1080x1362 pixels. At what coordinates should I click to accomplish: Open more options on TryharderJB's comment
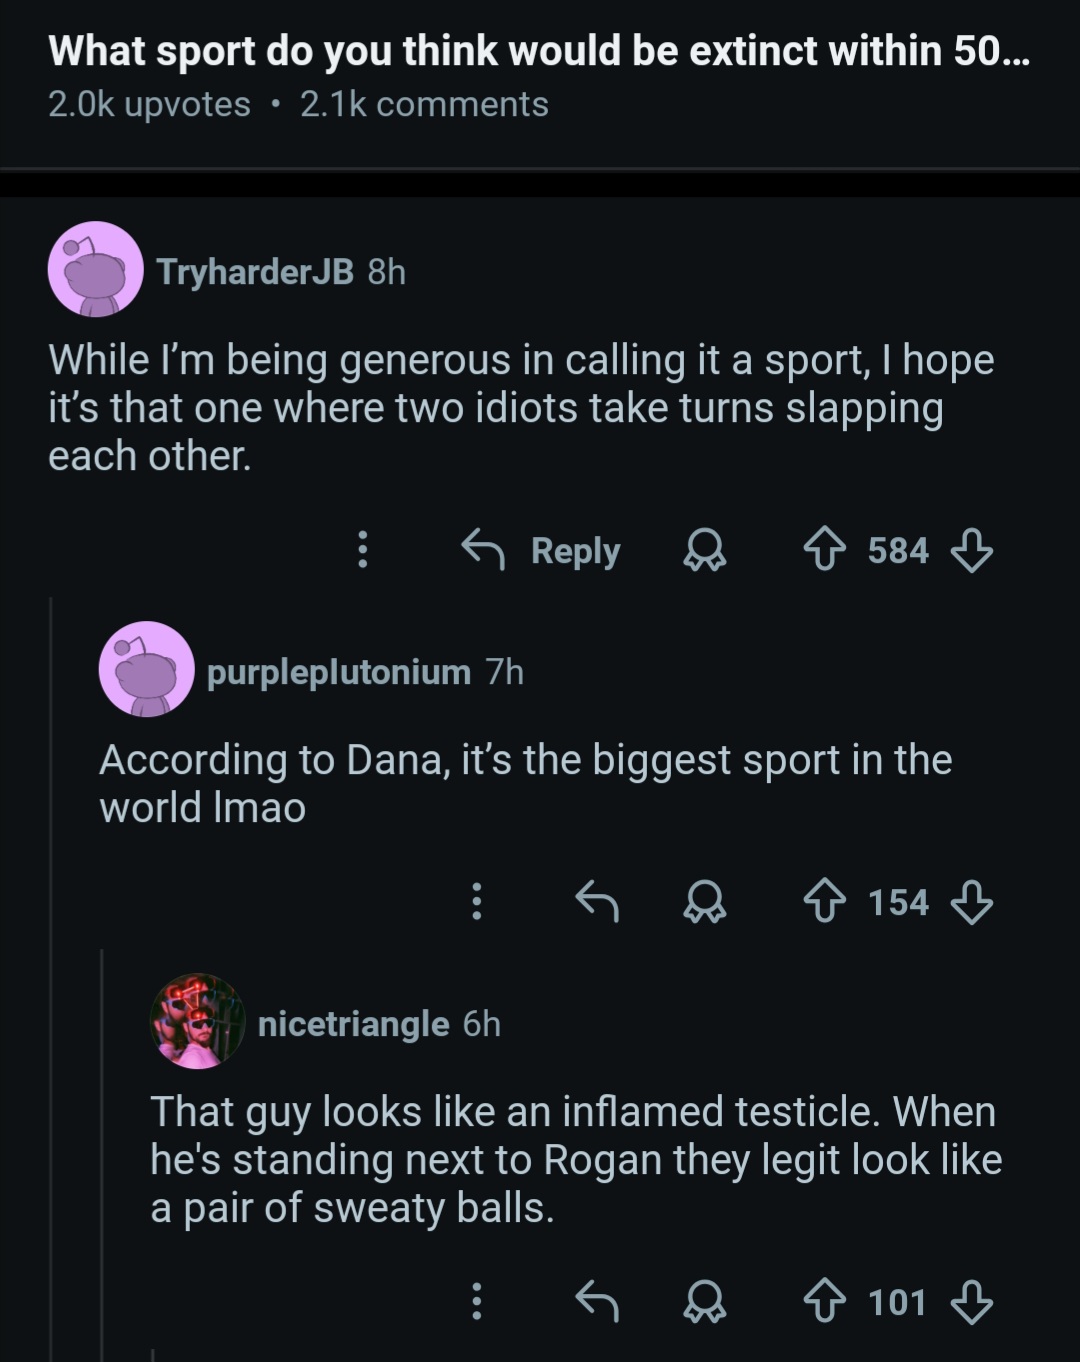[363, 551]
